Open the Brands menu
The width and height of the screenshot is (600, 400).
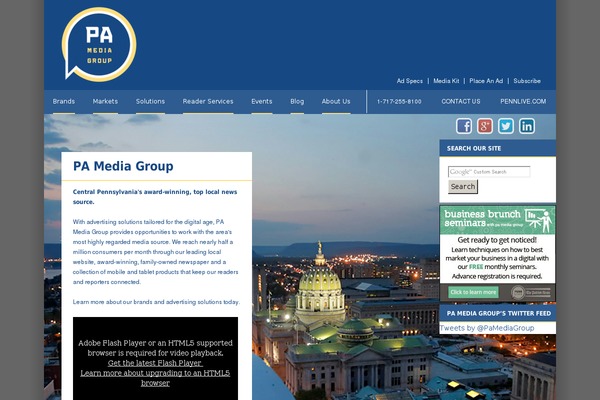click(64, 101)
